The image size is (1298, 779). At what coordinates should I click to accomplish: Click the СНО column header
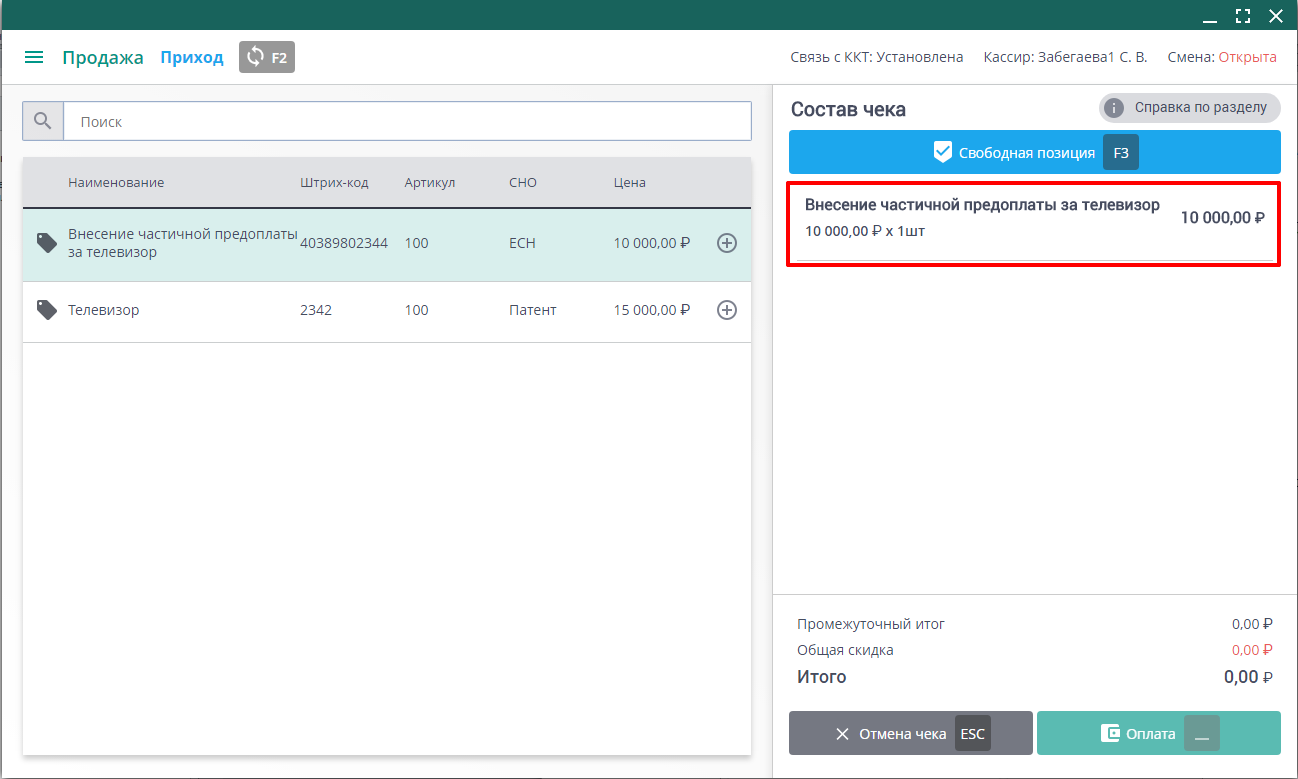[x=523, y=182]
